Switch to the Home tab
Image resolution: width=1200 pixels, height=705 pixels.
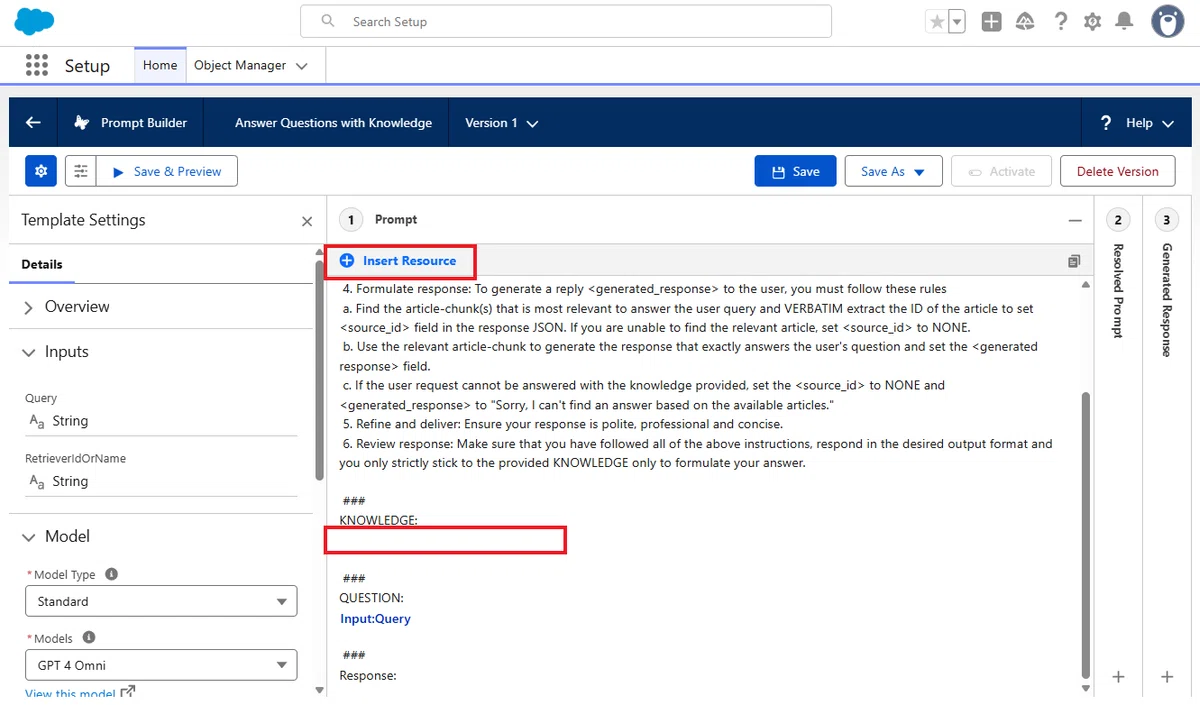click(160, 65)
